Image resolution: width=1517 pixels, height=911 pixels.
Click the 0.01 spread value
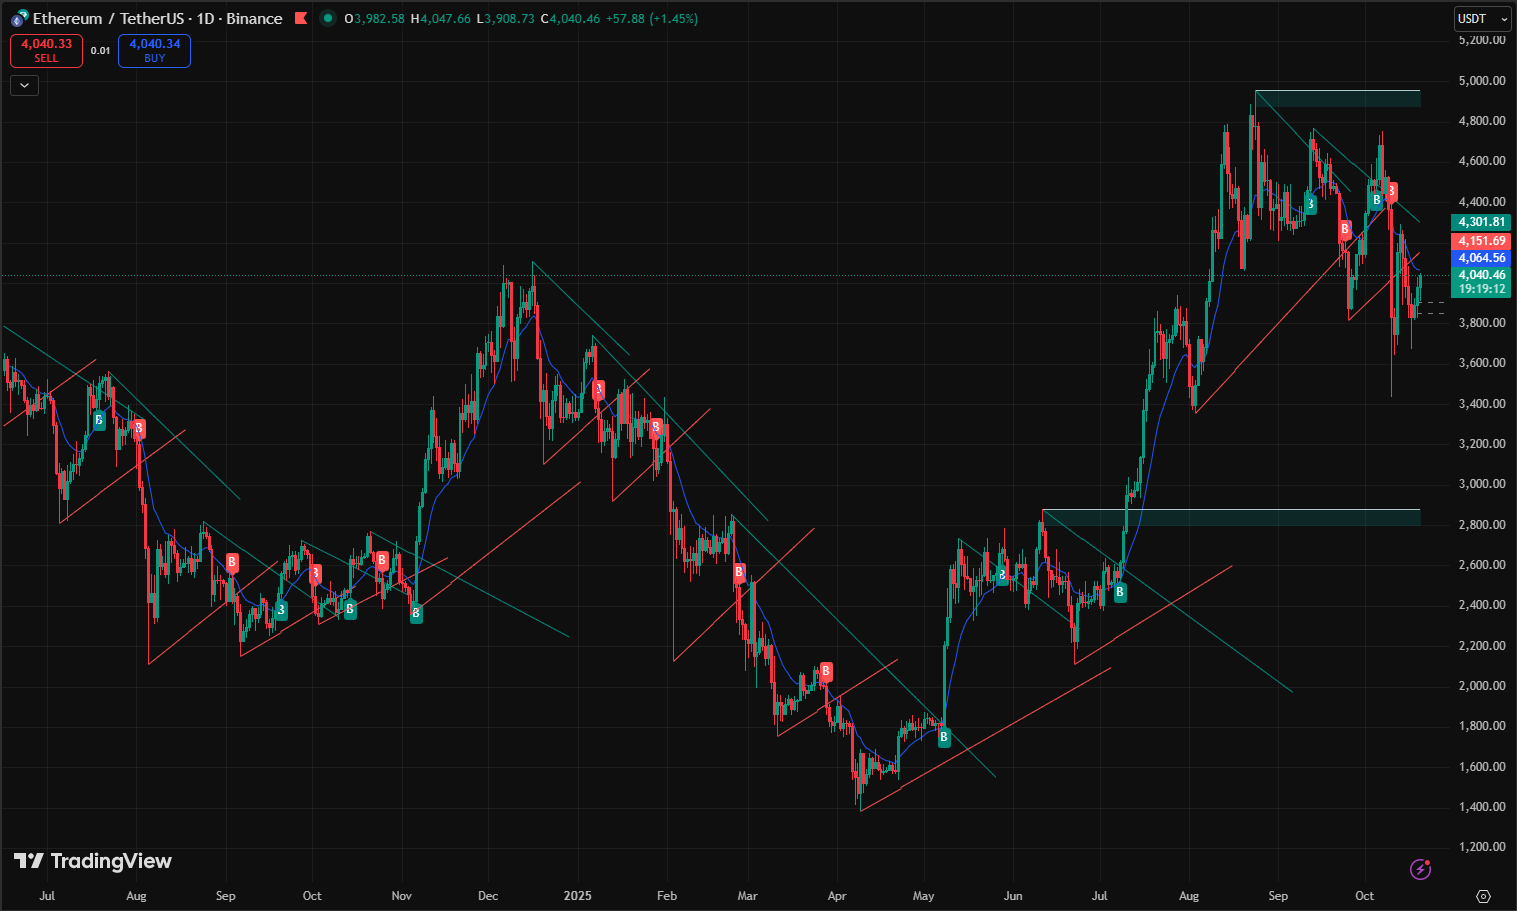[100, 51]
